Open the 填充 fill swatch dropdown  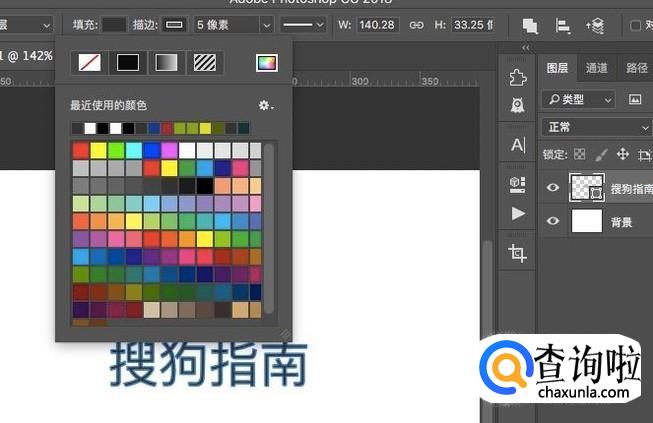pos(114,25)
